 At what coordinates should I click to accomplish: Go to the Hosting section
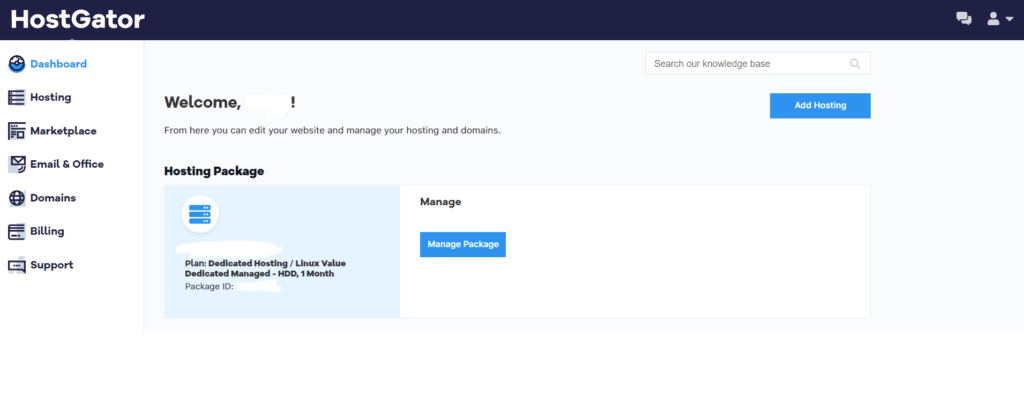click(50, 97)
